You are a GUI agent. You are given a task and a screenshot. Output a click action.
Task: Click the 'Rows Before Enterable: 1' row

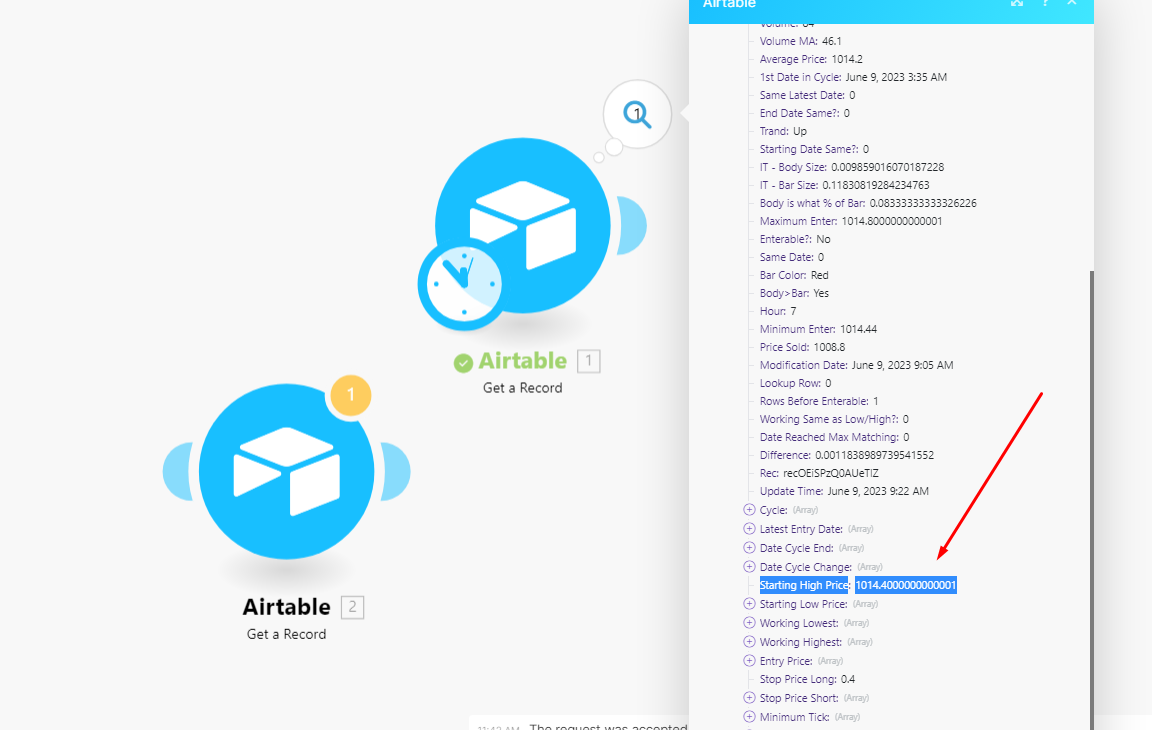[x=819, y=401]
